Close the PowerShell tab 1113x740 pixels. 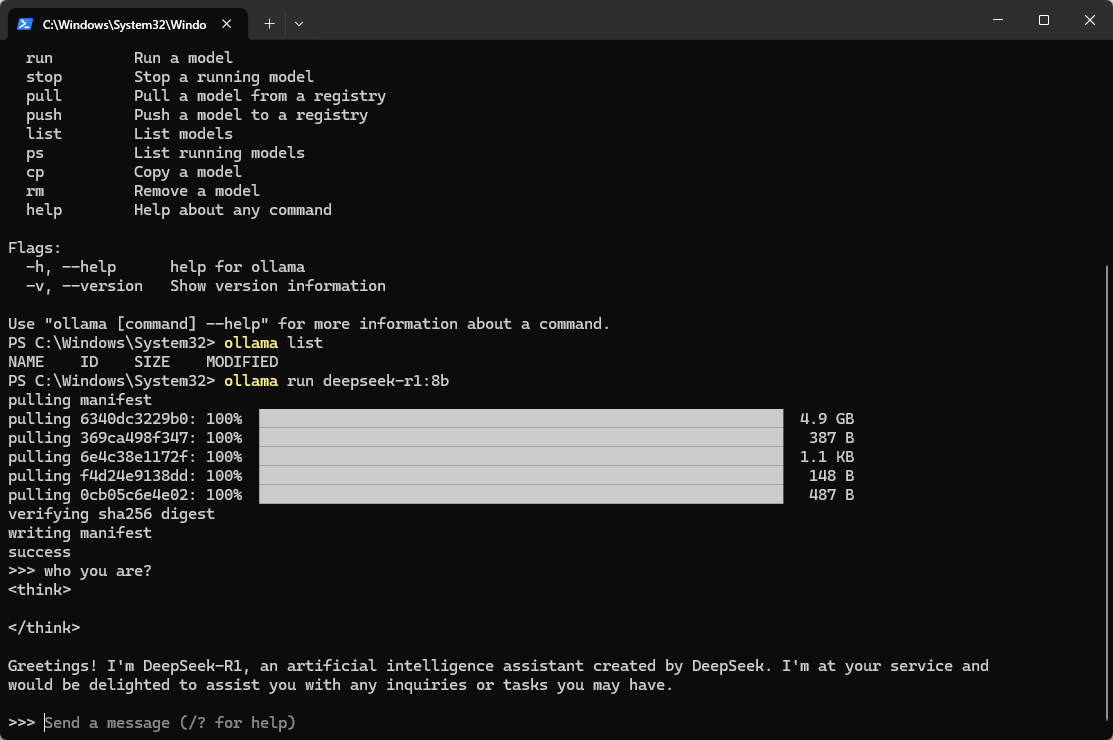(x=226, y=24)
